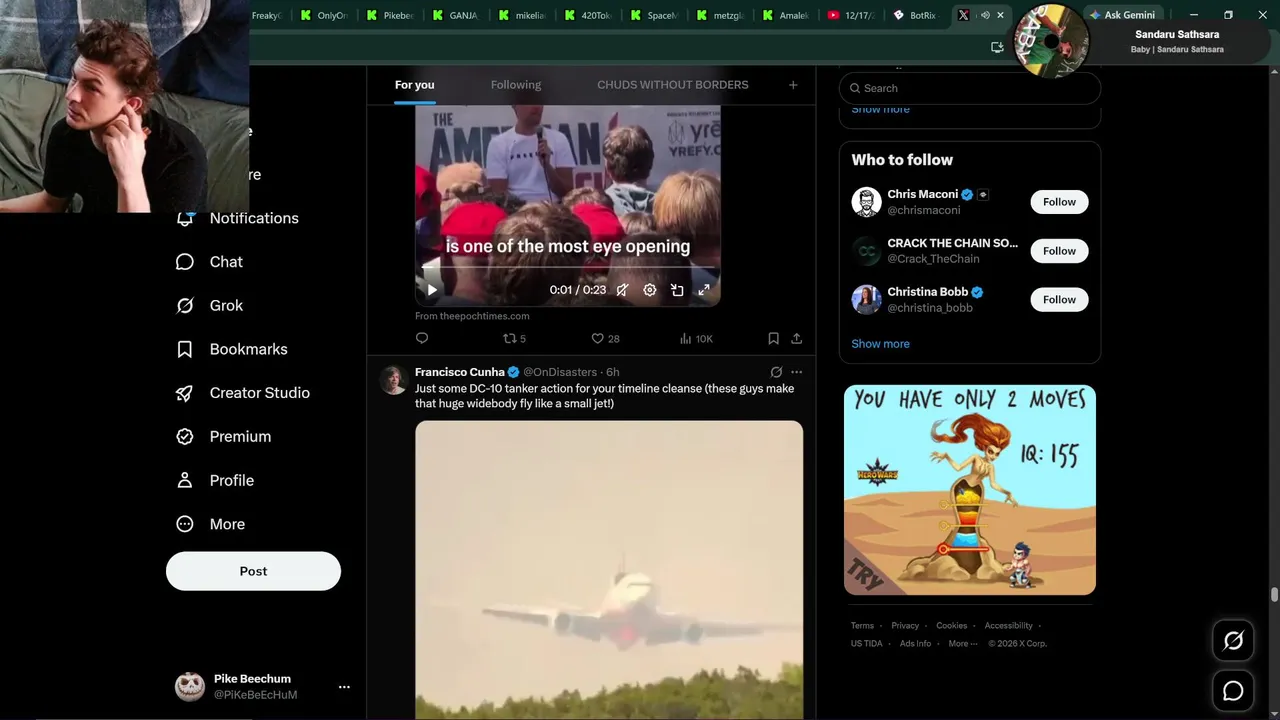Go to the Profile person icon
Screen dimensions: 1280x720
[x=185, y=480]
